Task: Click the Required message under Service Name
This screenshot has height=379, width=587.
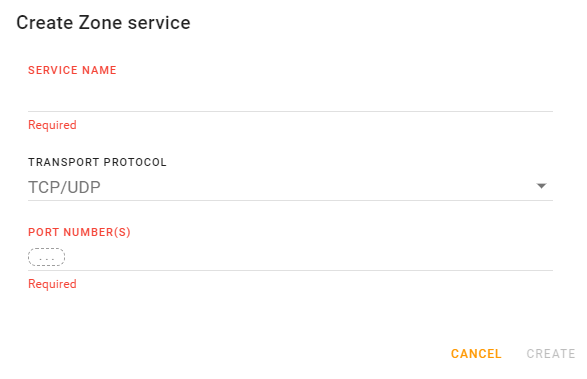Action: pyautogui.click(x=52, y=125)
